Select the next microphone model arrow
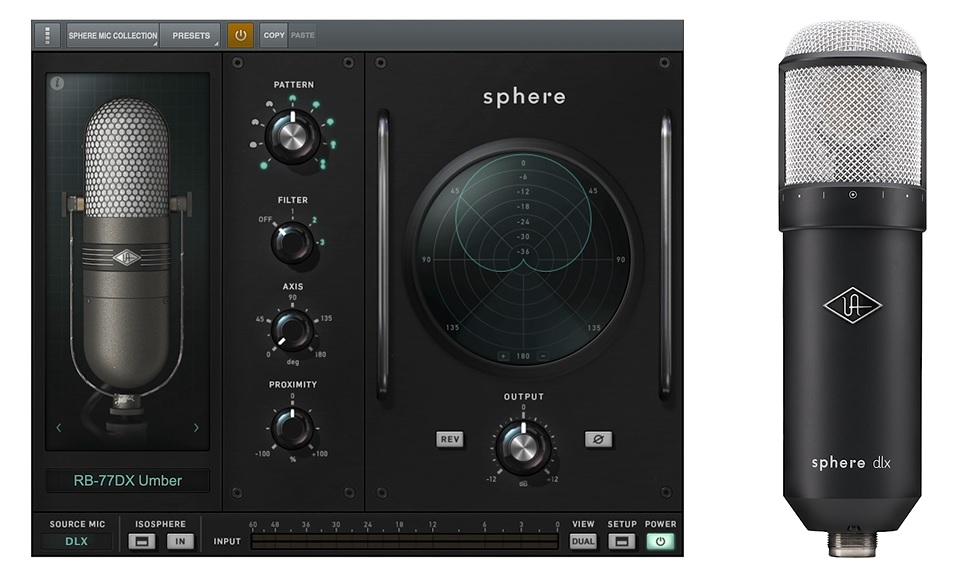 click(x=196, y=428)
